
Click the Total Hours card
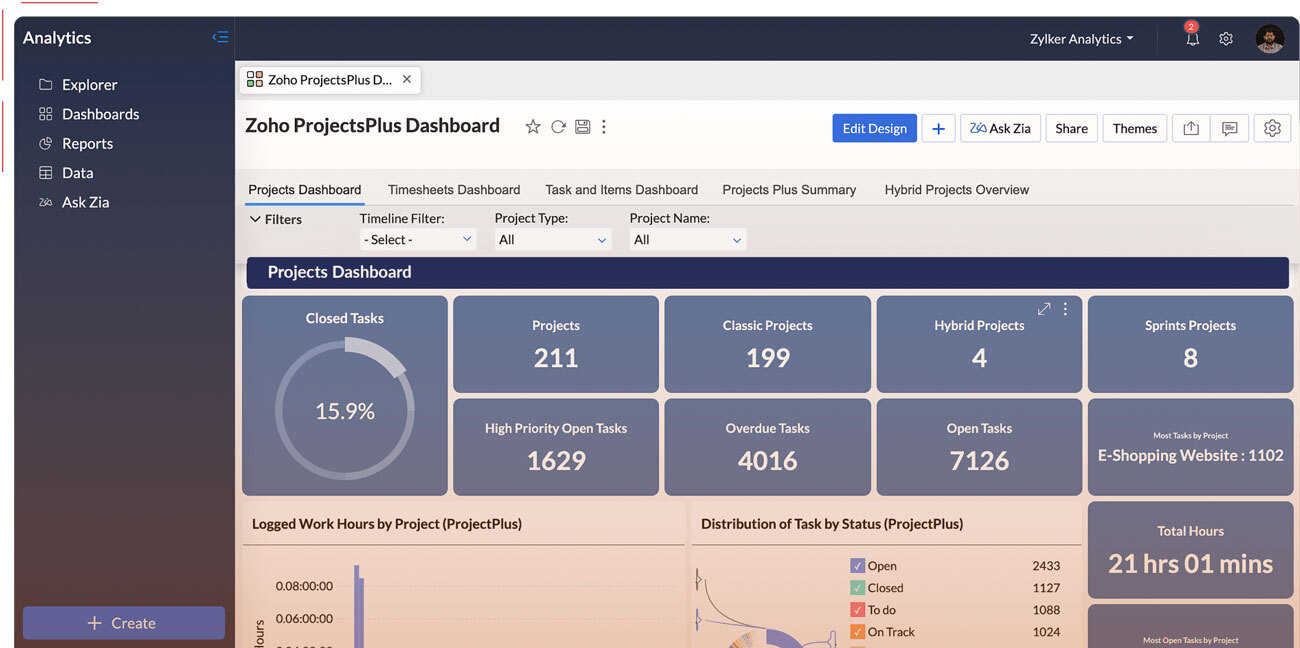[x=1190, y=550]
